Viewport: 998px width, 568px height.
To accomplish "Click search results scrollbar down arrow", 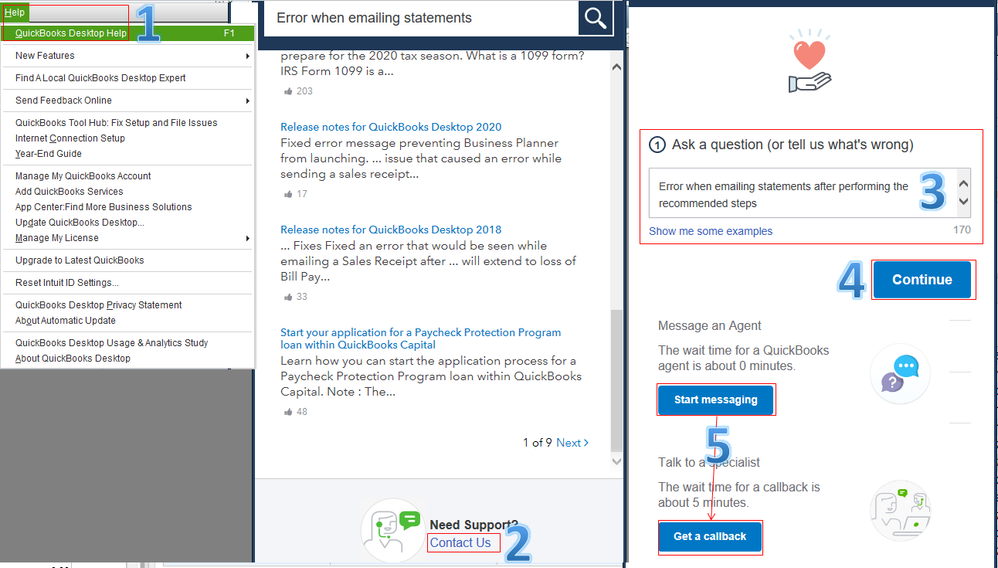I will click(x=616, y=461).
